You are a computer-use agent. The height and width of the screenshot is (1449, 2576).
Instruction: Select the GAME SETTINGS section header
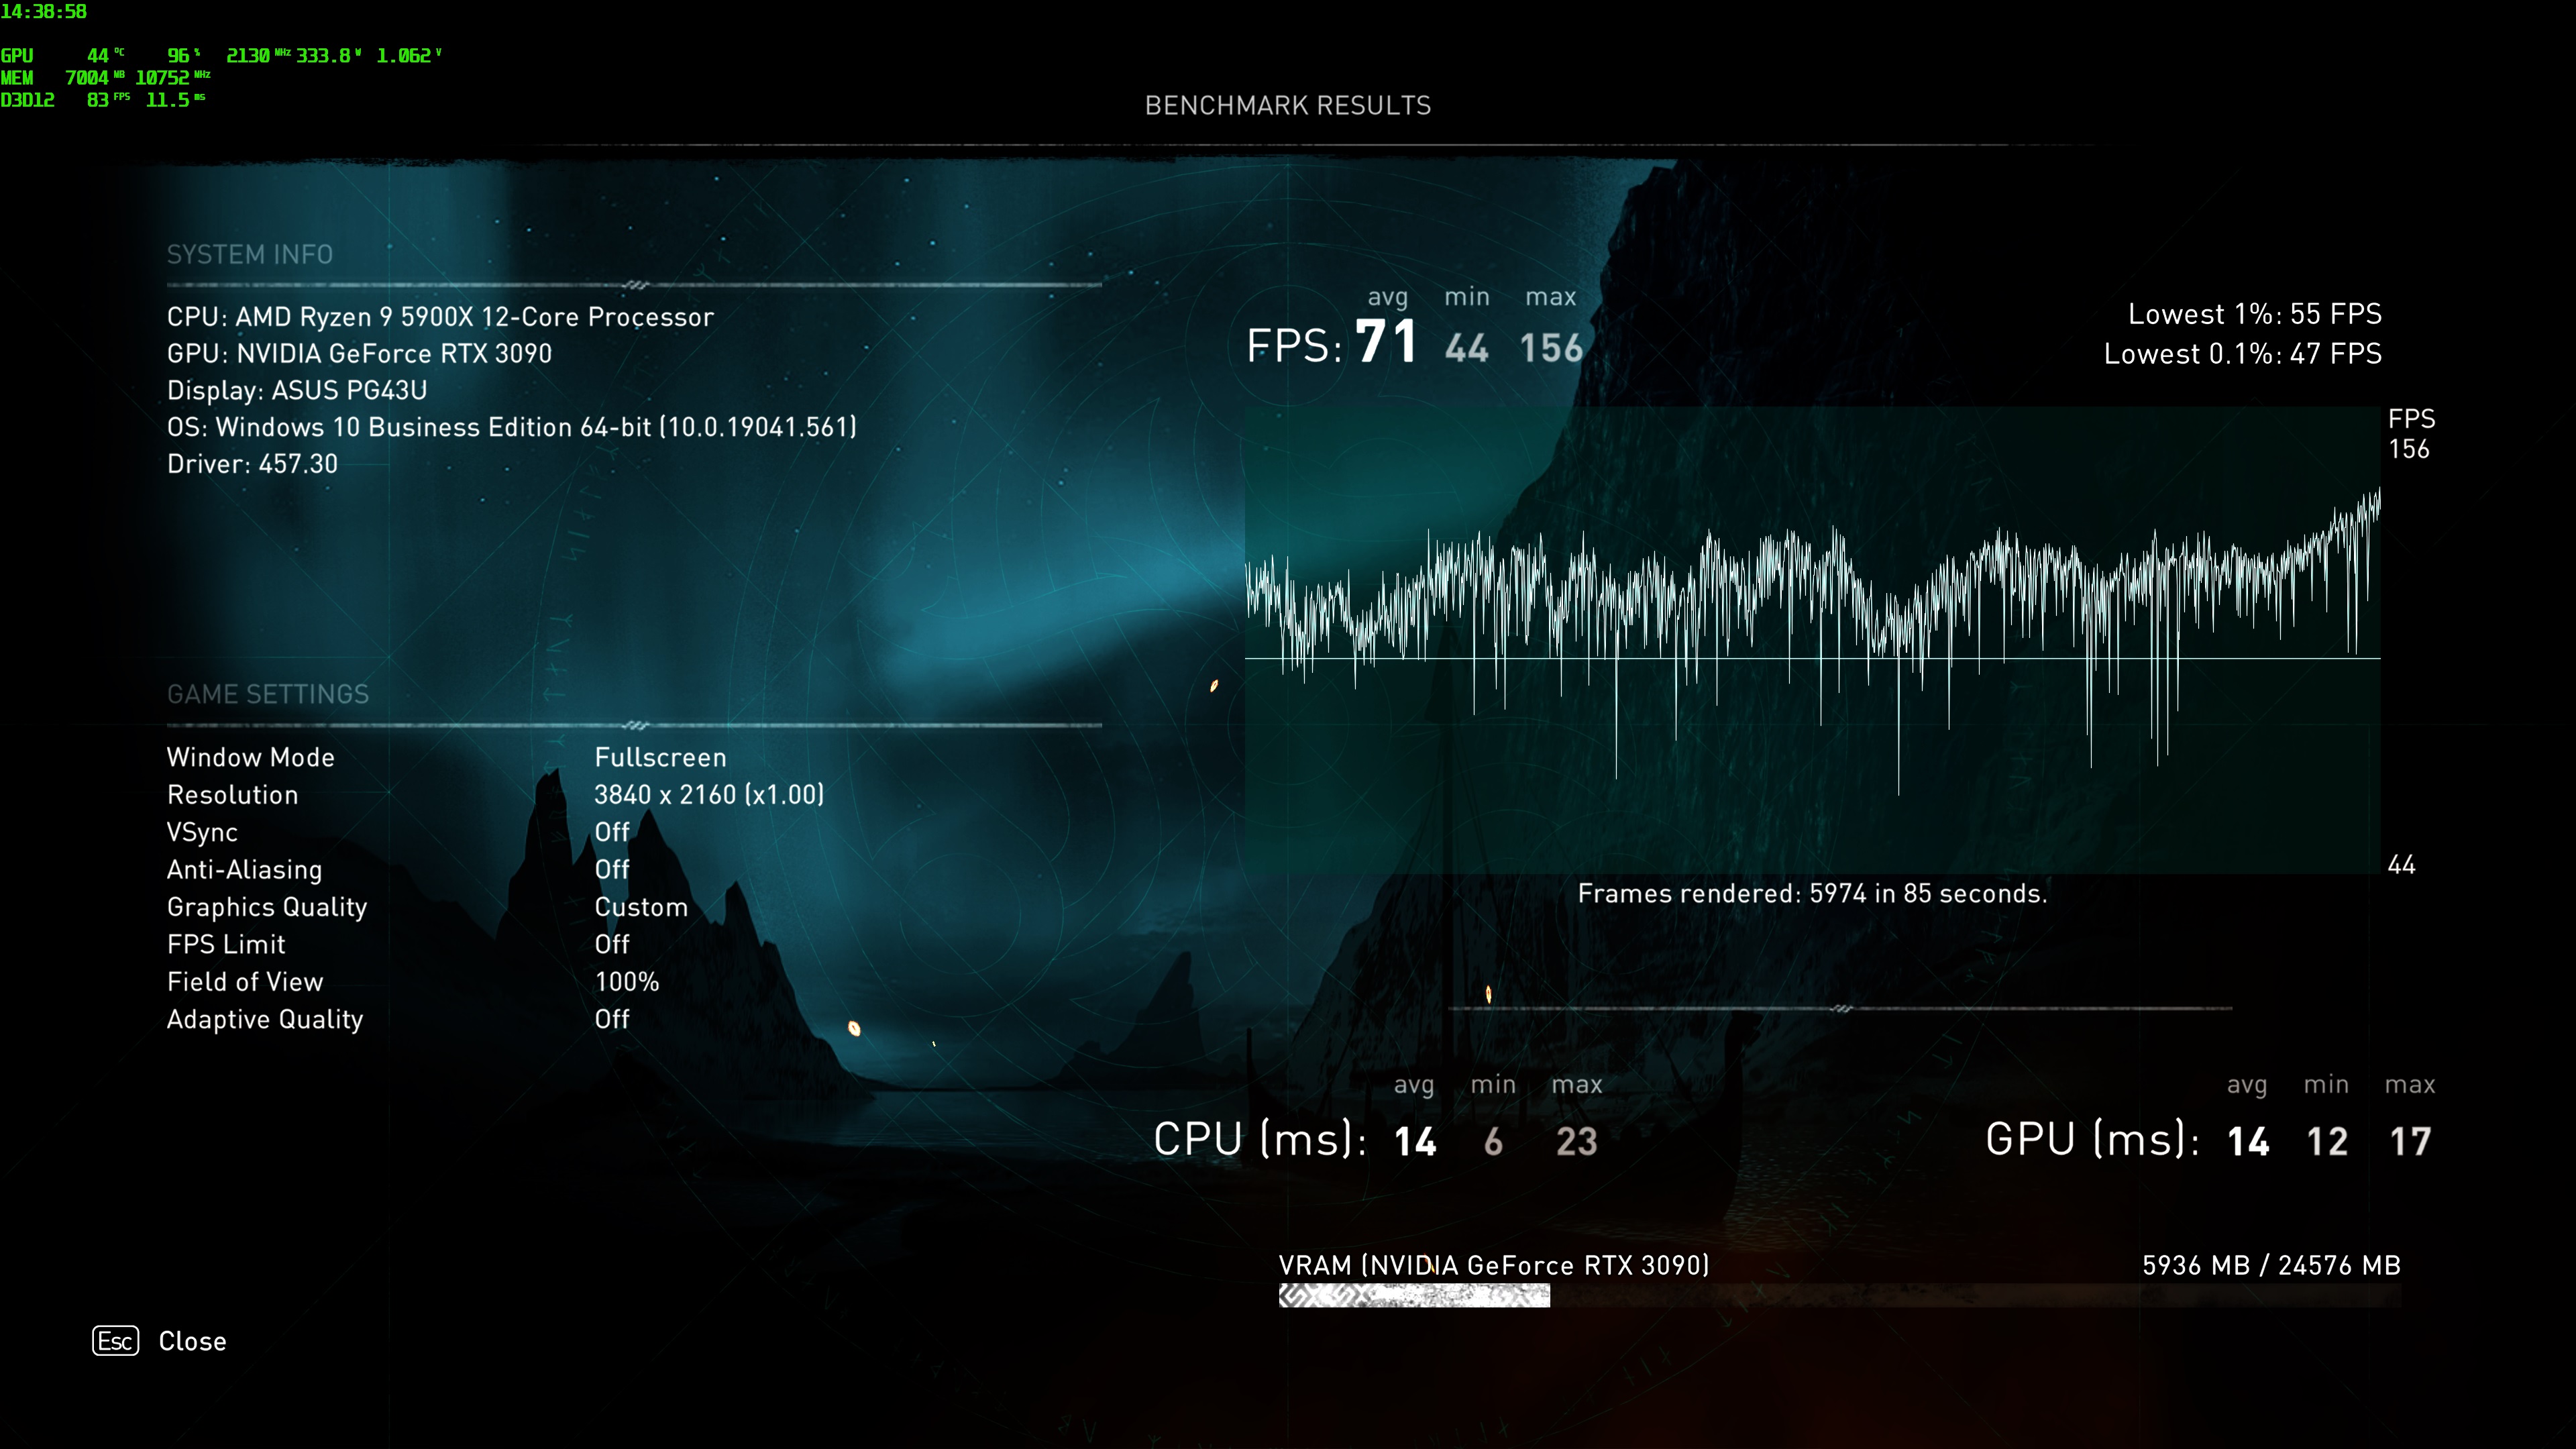[x=268, y=694]
